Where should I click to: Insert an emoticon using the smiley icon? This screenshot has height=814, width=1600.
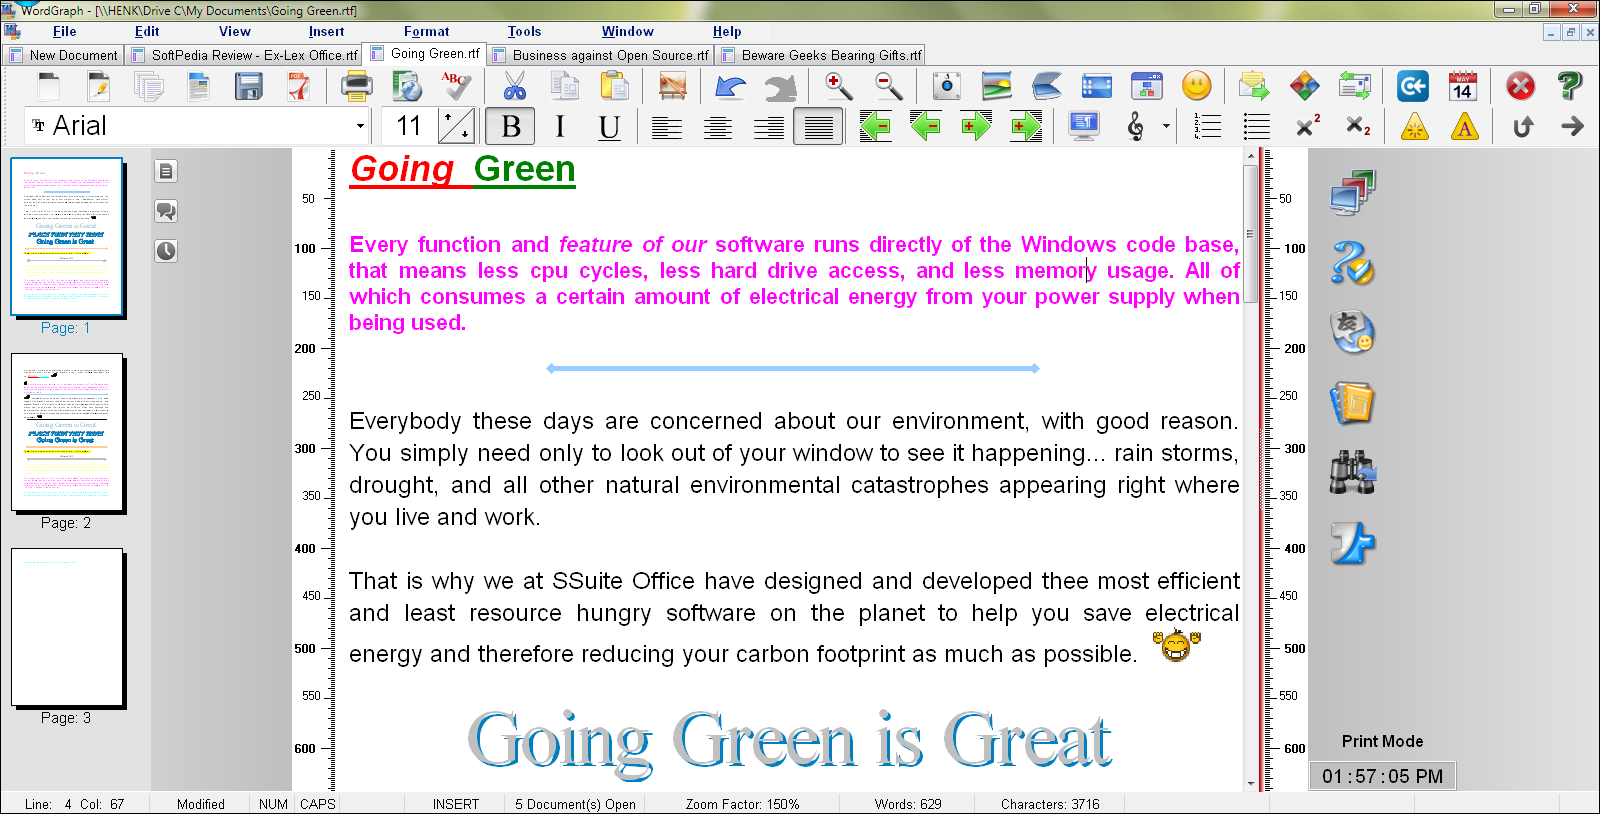(1196, 87)
